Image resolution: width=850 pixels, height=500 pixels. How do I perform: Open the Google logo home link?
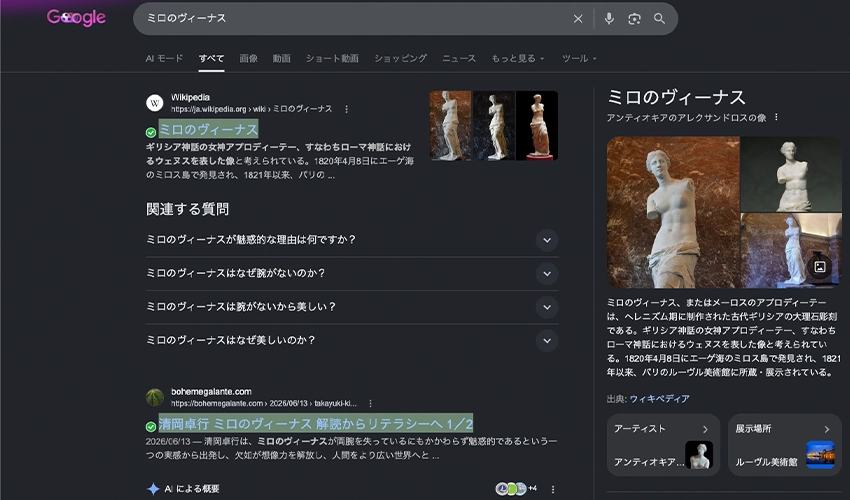tap(76, 17)
